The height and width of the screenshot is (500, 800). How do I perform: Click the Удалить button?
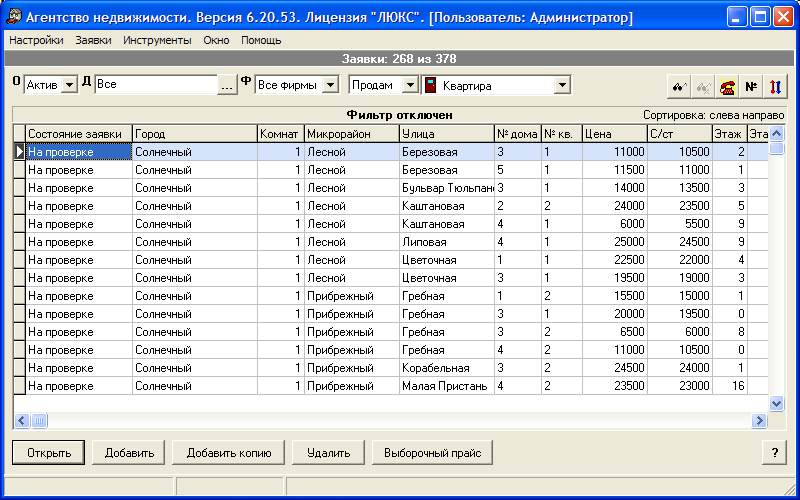tap(328, 453)
